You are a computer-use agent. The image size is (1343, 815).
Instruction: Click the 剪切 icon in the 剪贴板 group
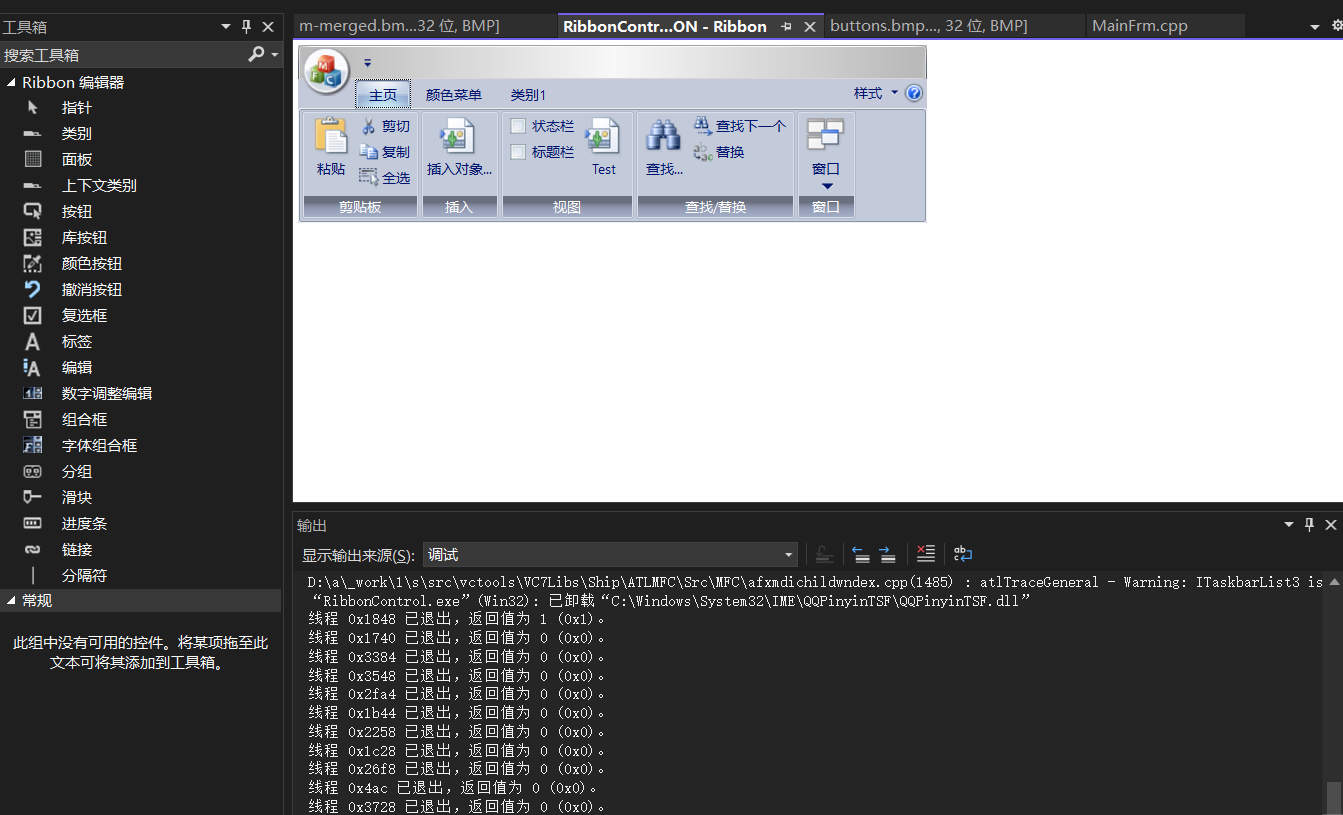tap(370, 126)
